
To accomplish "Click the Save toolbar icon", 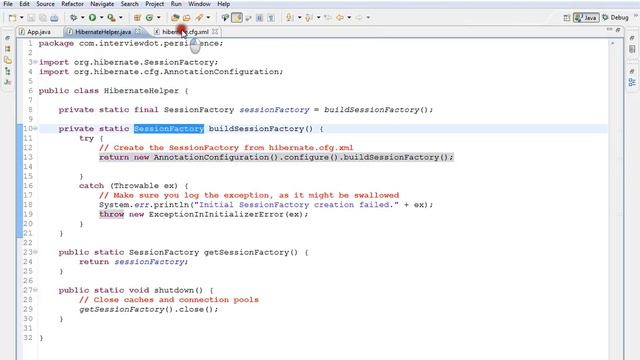I will tap(31, 18).
